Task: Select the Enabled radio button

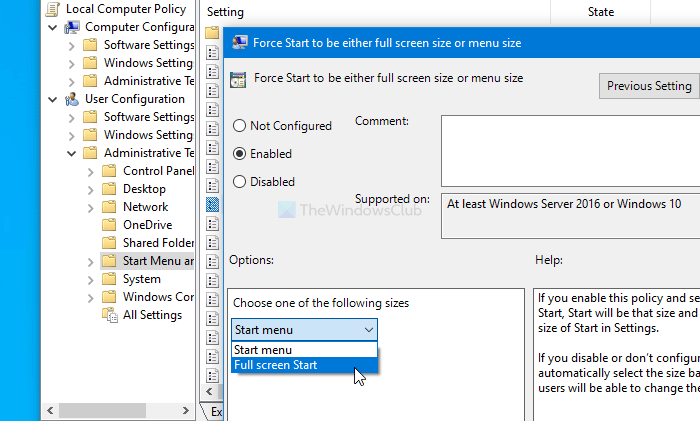Action: [240, 154]
